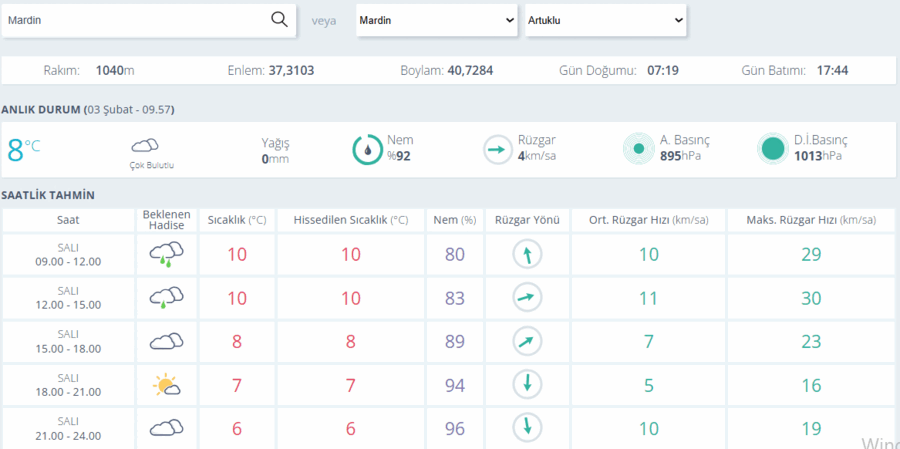Click the magnifying glass search icon

click(279, 20)
